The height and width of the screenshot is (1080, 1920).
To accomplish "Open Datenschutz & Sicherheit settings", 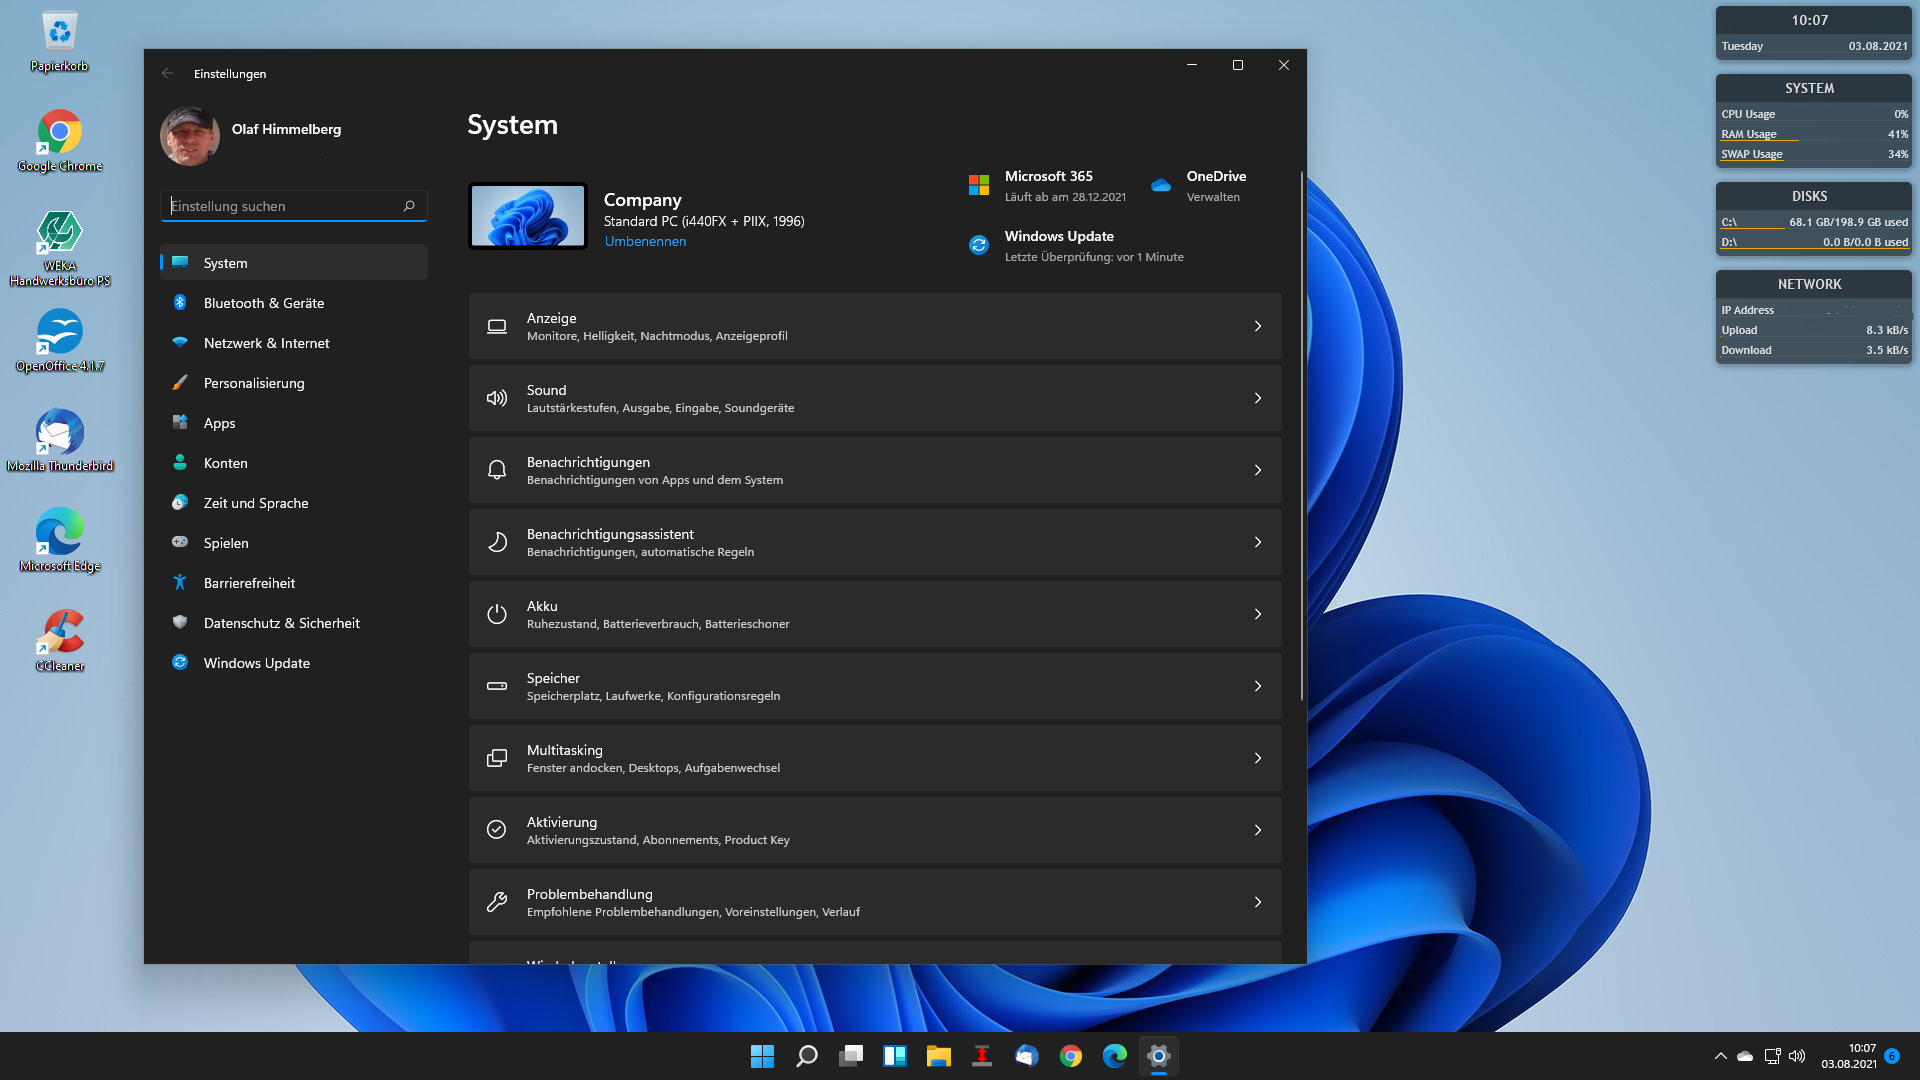I will (x=294, y=623).
